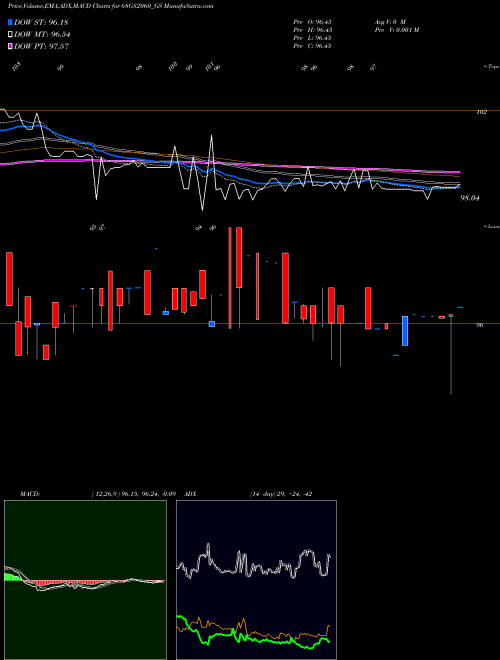This screenshot has width=500, height=660.
Task: Click the chart title mentioning MunafaSutra.com
Action: point(111,6)
